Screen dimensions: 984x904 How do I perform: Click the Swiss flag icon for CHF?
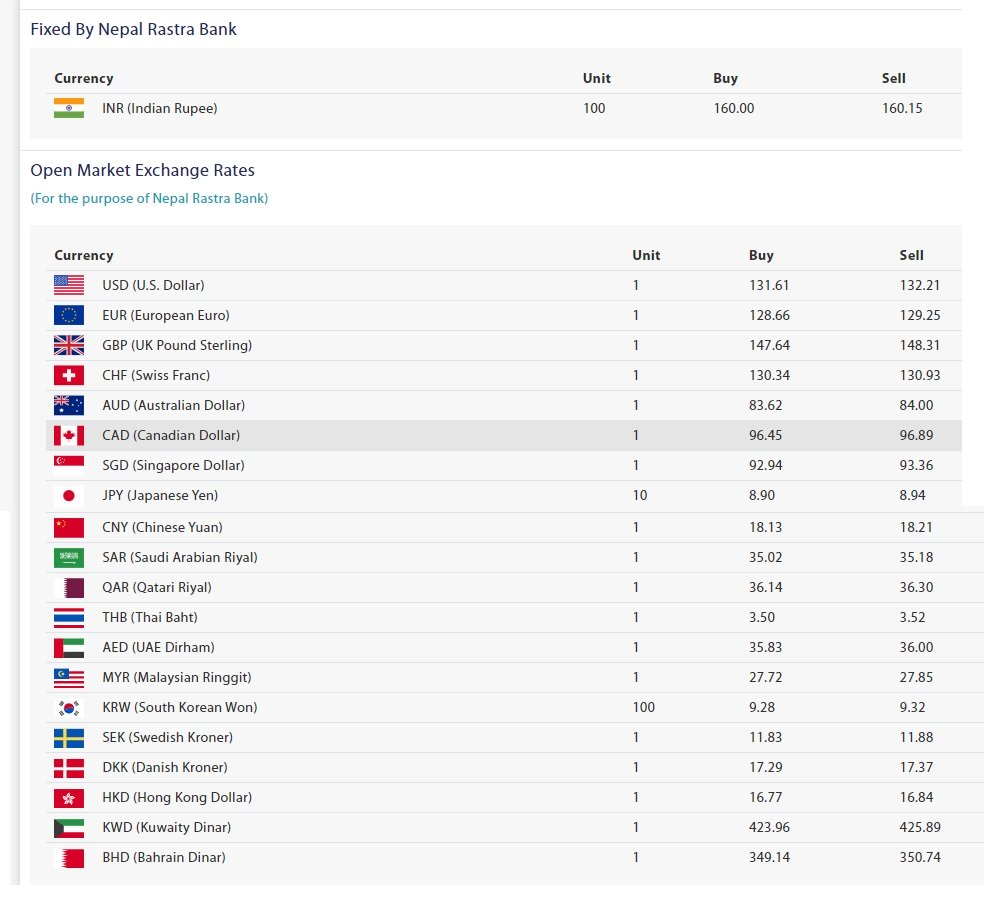[x=69, y=375]
